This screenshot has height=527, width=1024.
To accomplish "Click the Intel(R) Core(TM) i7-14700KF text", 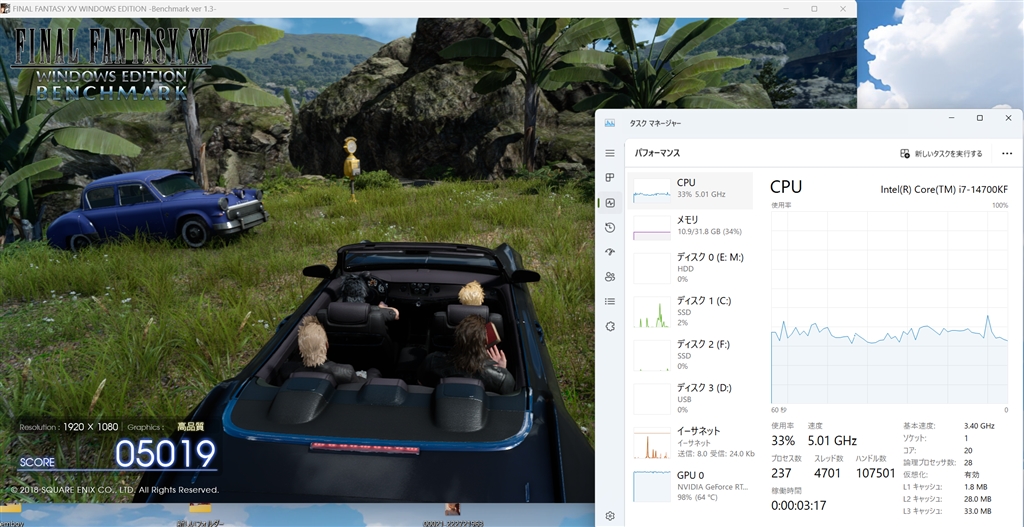I will 944,189.
